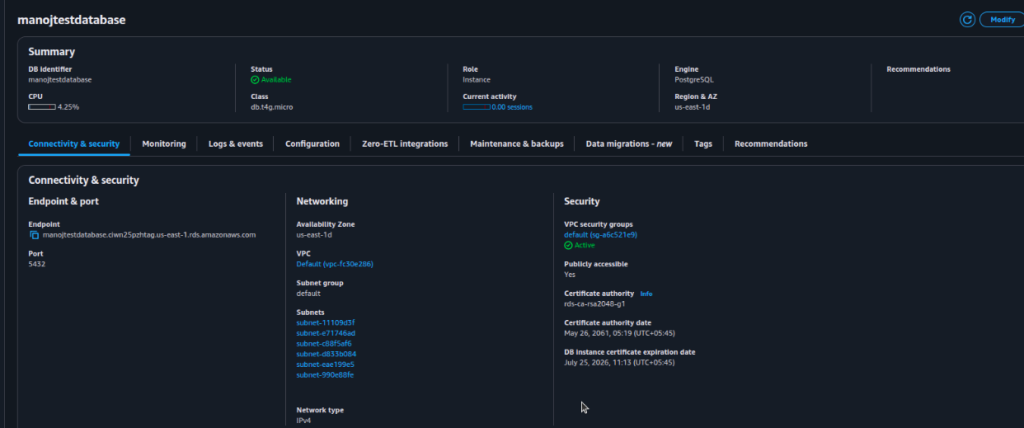The width and height of the screenshot is (1024, 428).
Task: Click the Role value Instance
Action: tap(477, 80)
